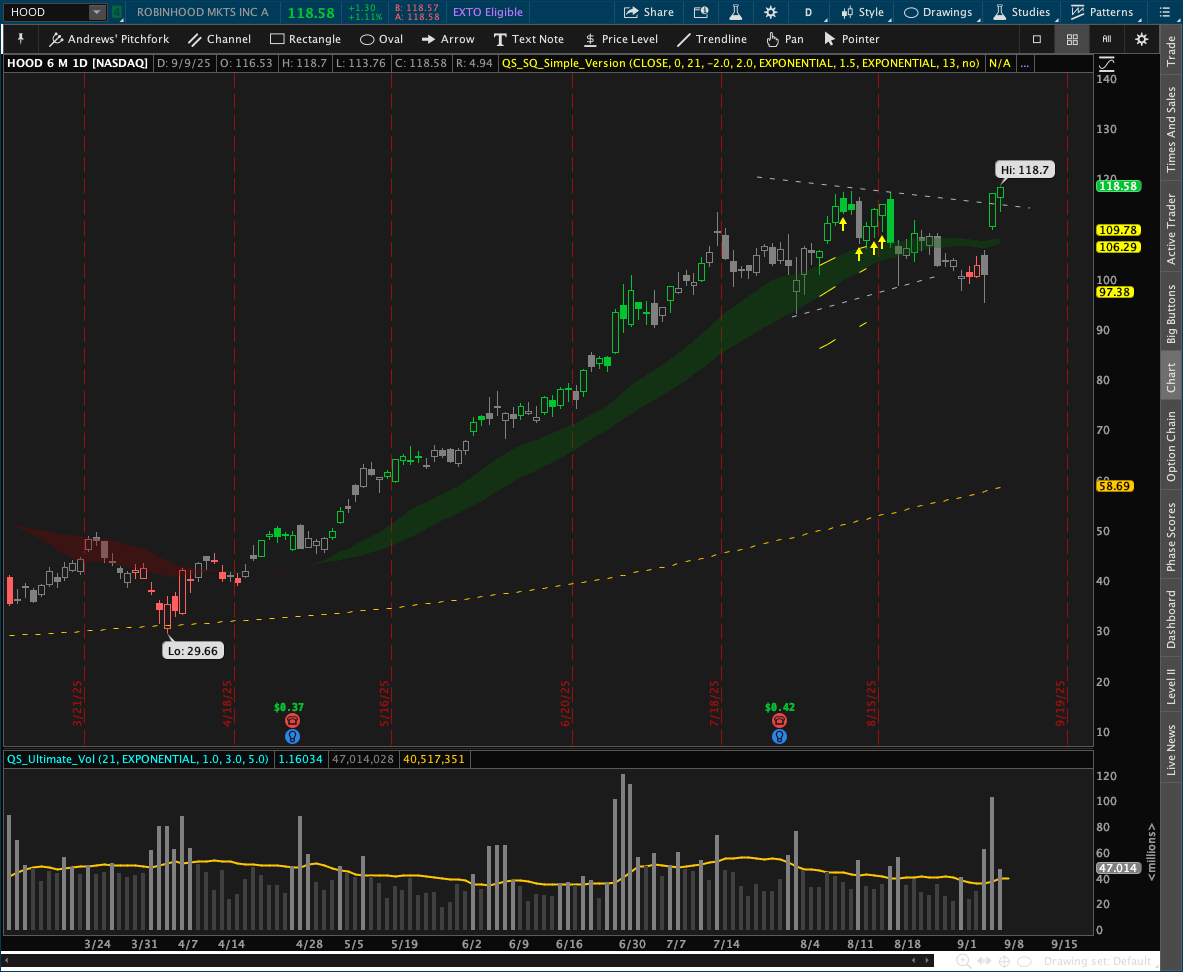The height and width of the screenshot is (972, 1183).
Task: Click the green symbol link icon
Action: coord(117,12)
